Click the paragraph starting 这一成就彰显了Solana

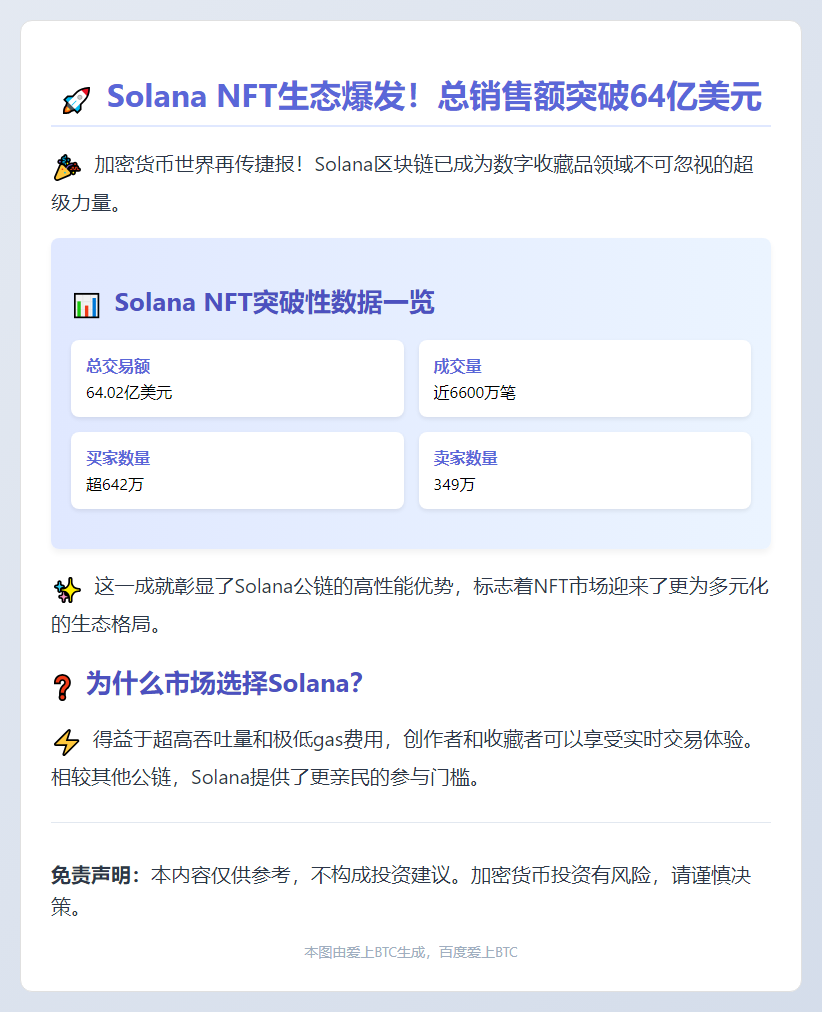410,605
